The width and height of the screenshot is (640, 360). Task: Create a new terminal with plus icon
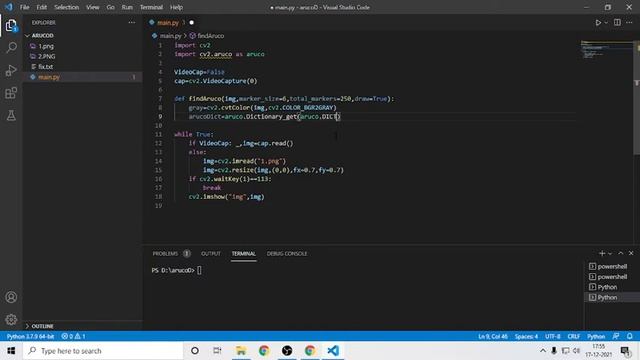(602, 253)
